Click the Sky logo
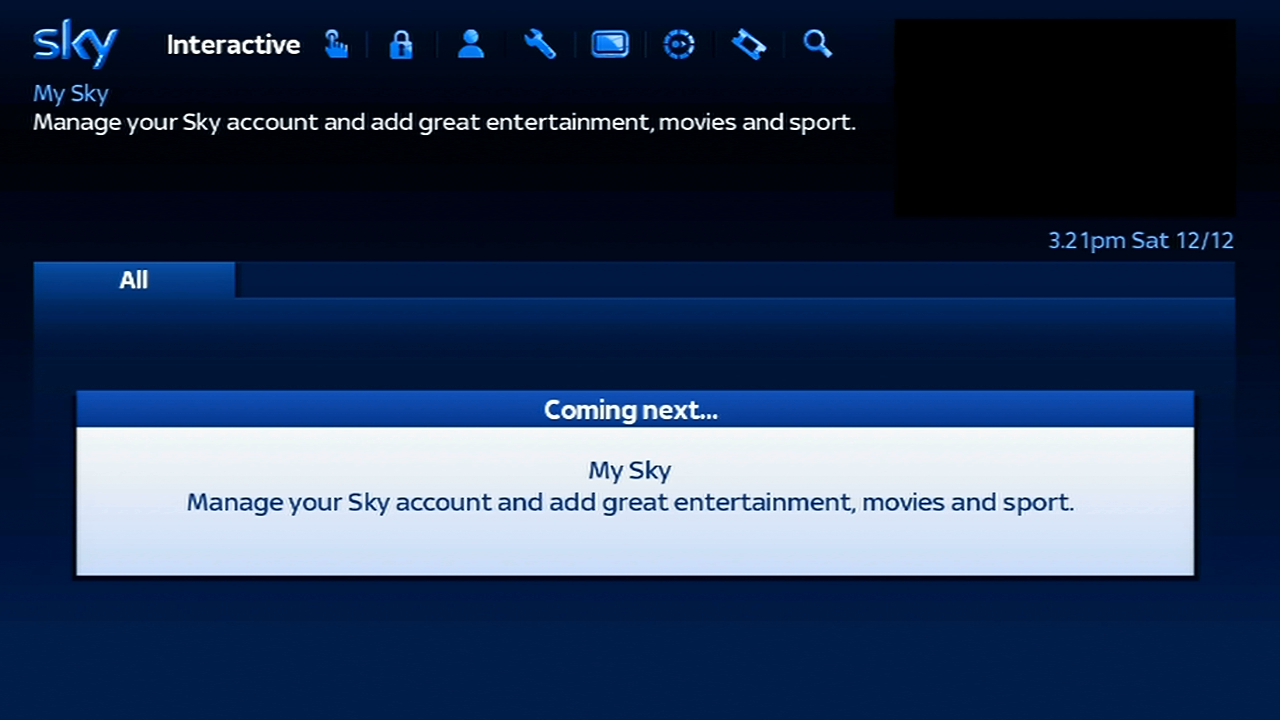The width and height of the screenshot is (1280, 720). [x=75, y=44]
